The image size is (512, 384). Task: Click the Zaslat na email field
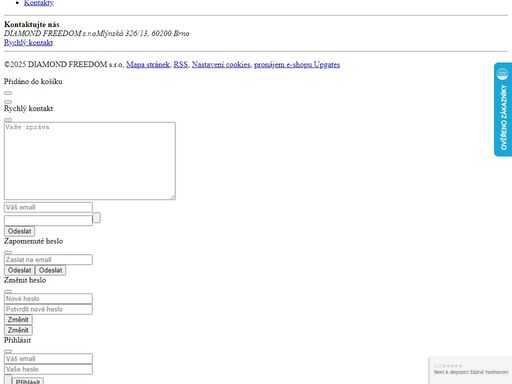pyautogui.click(x=48, y=260)
